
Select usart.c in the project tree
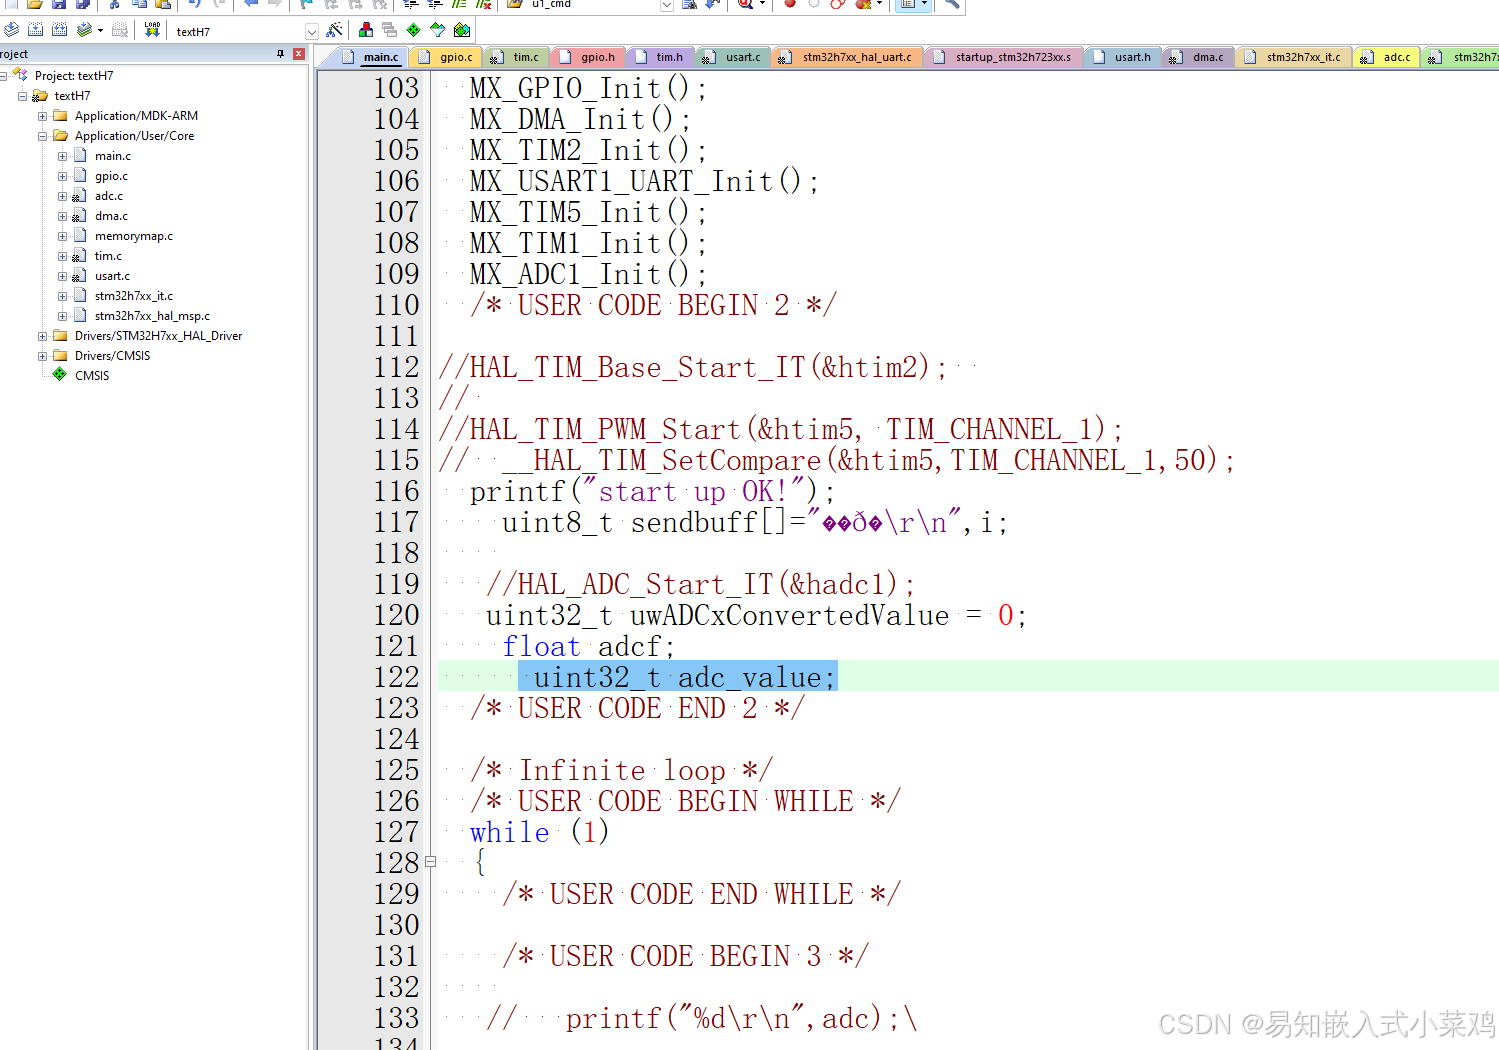(112, 276)
